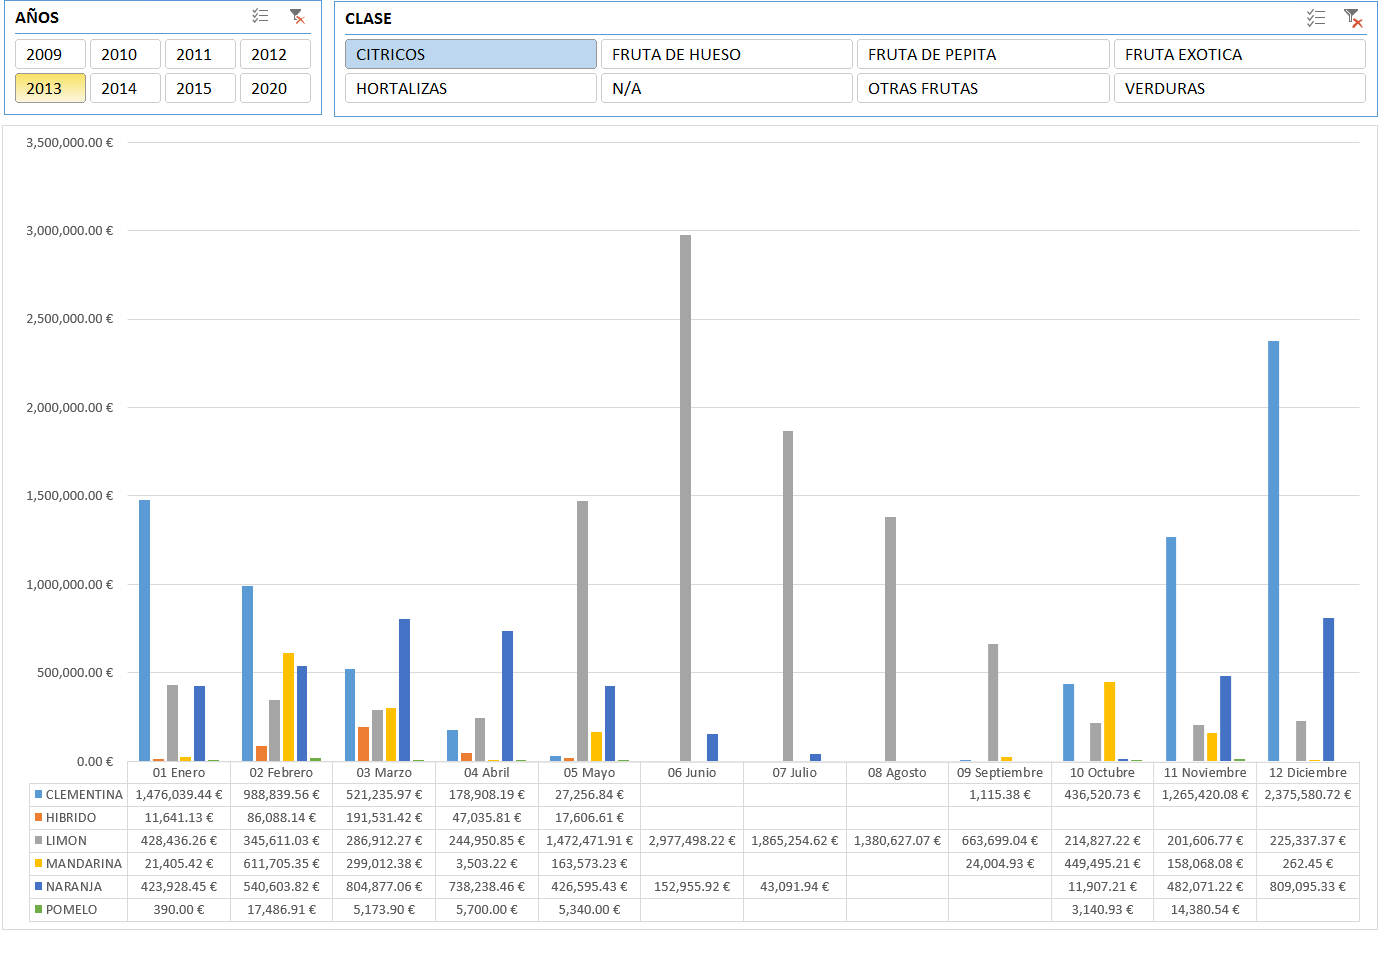This screenshot has width=1394, height=974.
Task: Choose the VERDURAS class filter
Action: [1239, 88]
